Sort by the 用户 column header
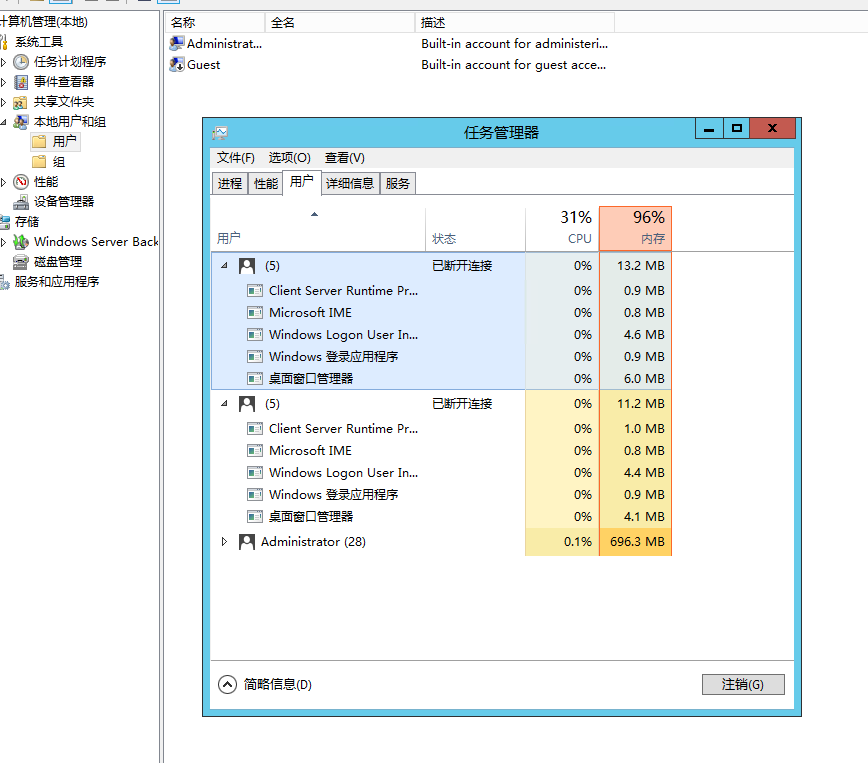 [x=318, y=229]
